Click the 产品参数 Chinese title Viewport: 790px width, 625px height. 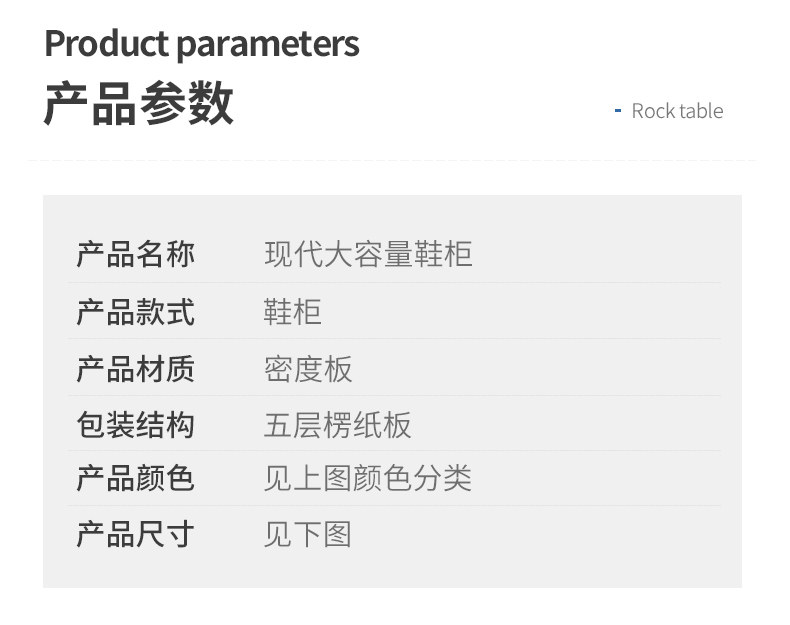click(x=138, y=104)
